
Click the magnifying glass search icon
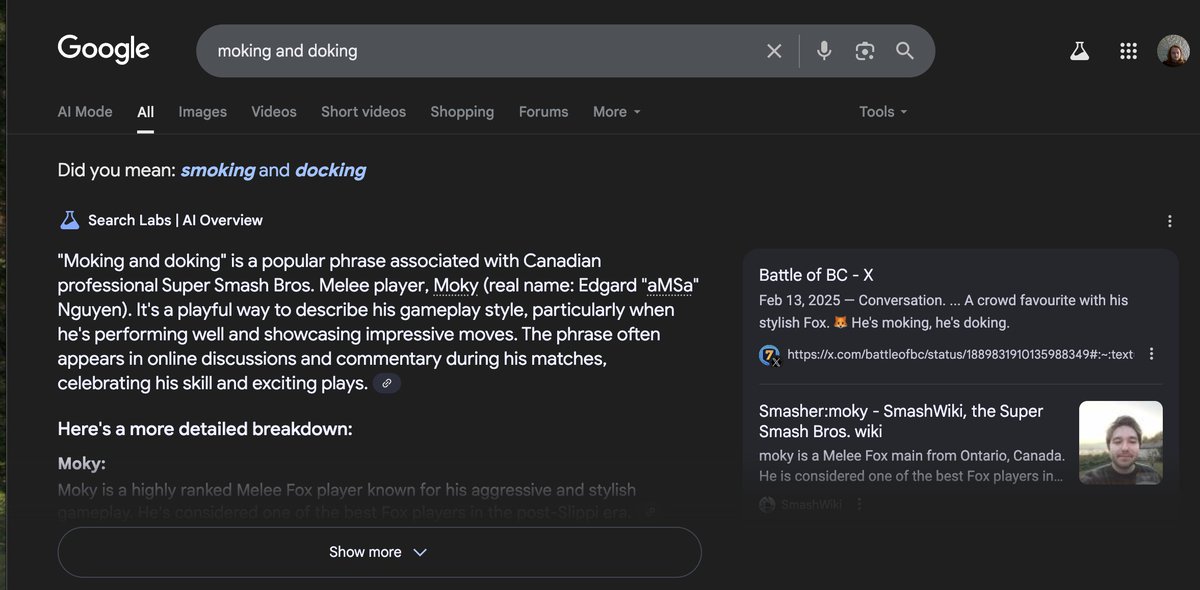click(905, 51)
